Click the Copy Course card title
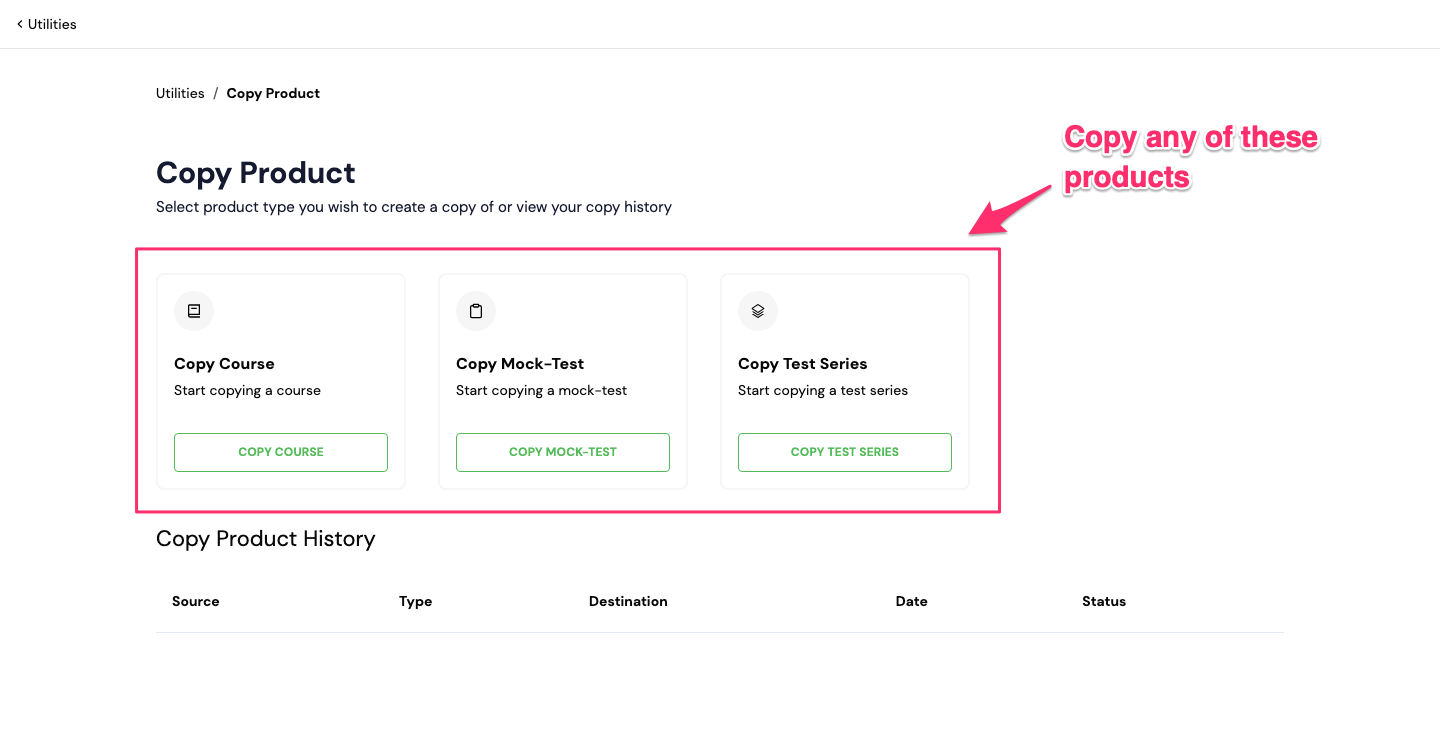The width and height of the screenshot is (1440, 746). (x=224, y=364)
